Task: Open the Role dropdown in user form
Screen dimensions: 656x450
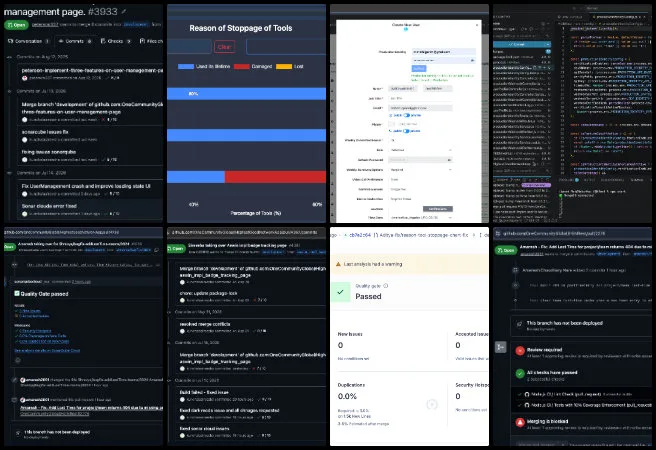Action: click(420, 150)
